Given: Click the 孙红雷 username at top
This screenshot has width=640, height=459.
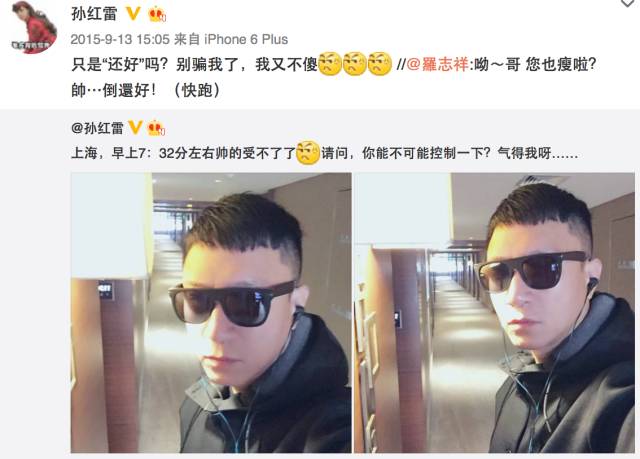Looking at the screenshot, I should click(x=94, y=14).
